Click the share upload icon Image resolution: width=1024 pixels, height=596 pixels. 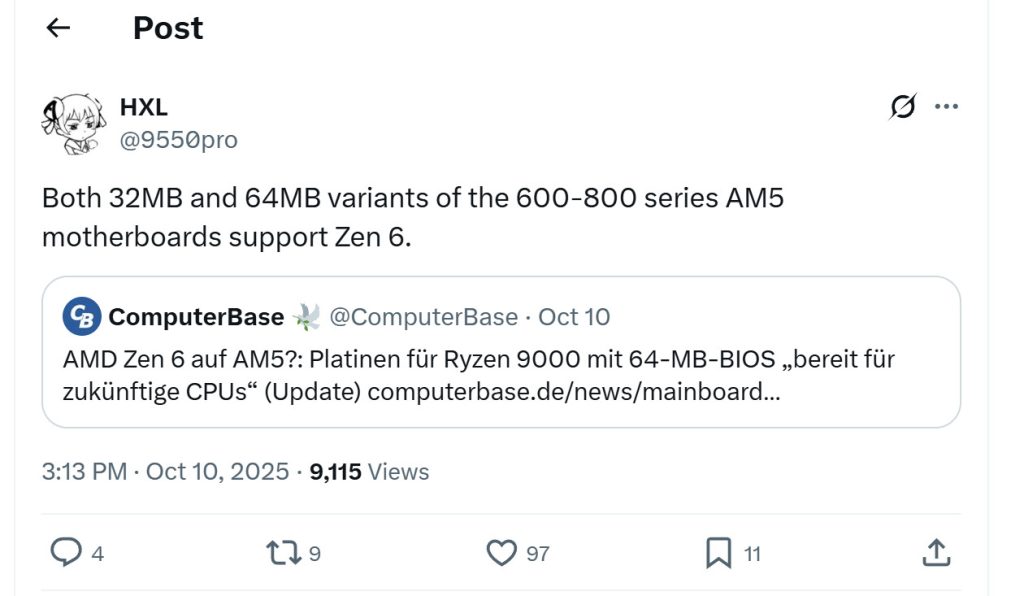coord(934,552)
